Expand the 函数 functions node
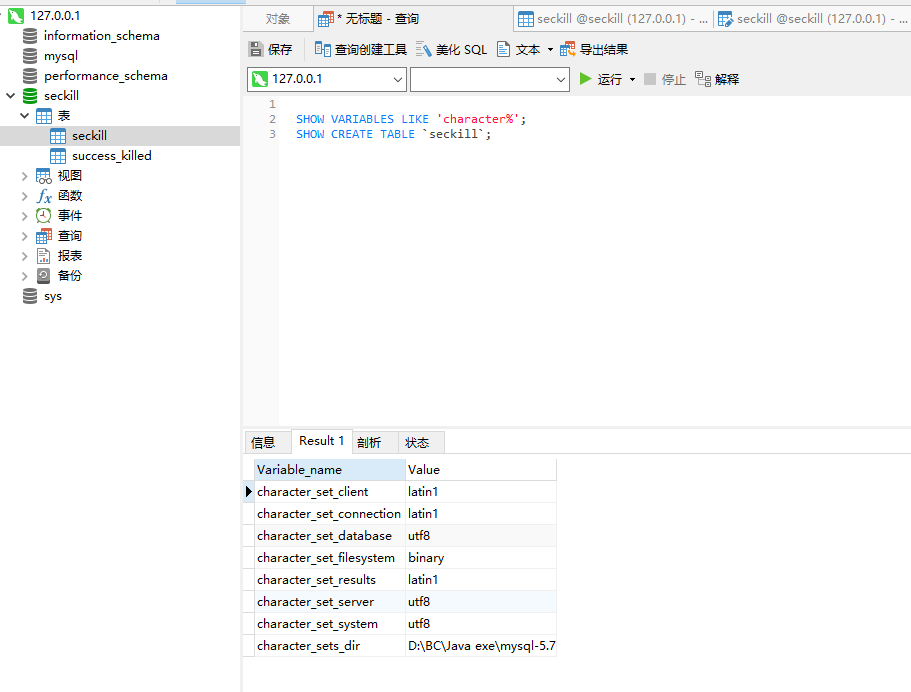Screen dimensions: 911x692 click(24, 196)
